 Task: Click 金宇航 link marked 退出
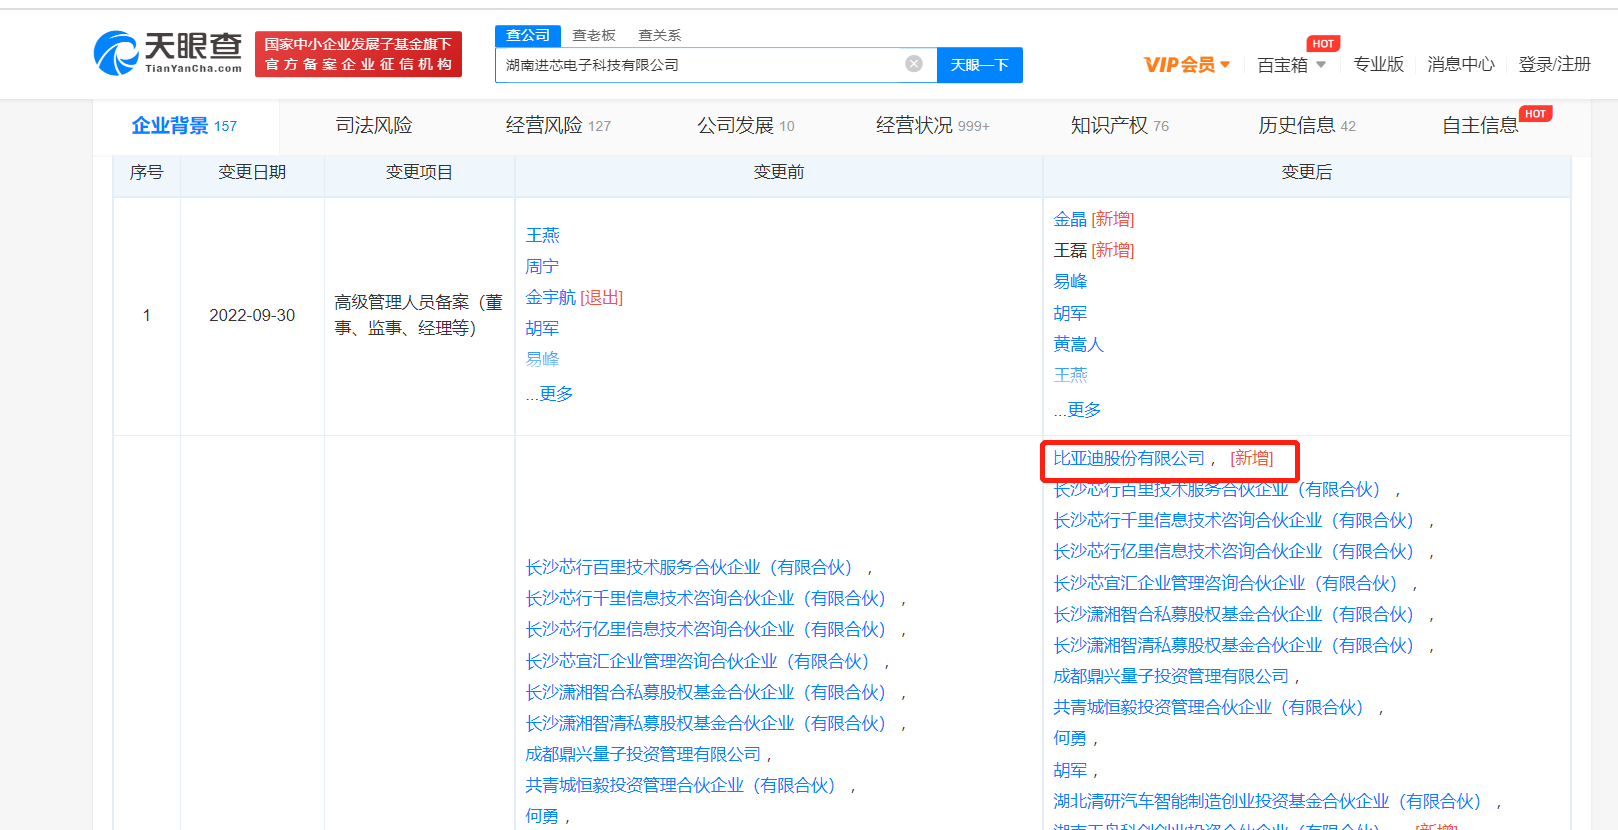(x=551, y=297)
